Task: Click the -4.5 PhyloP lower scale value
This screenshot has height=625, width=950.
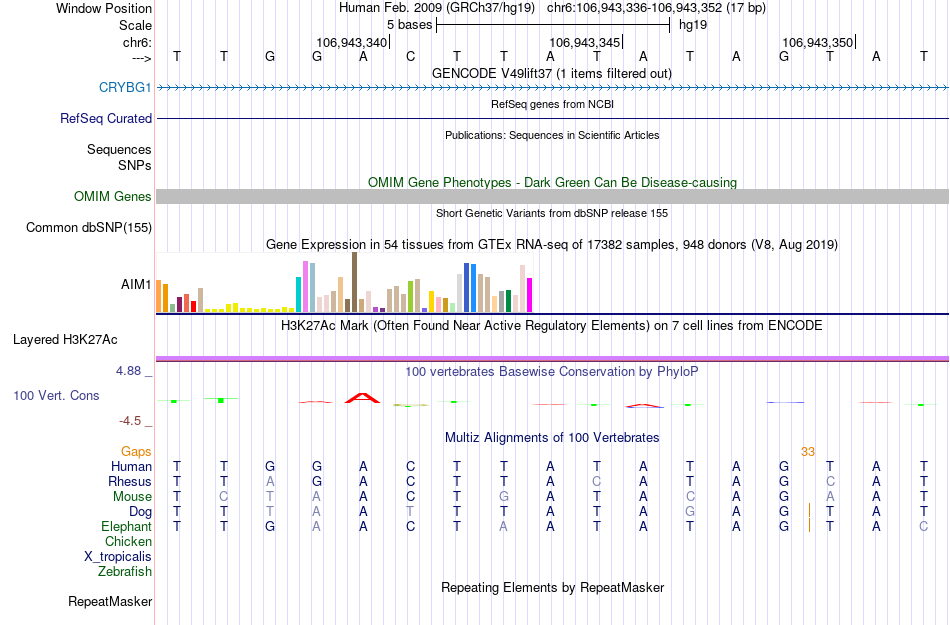Action: click(130, 421)
